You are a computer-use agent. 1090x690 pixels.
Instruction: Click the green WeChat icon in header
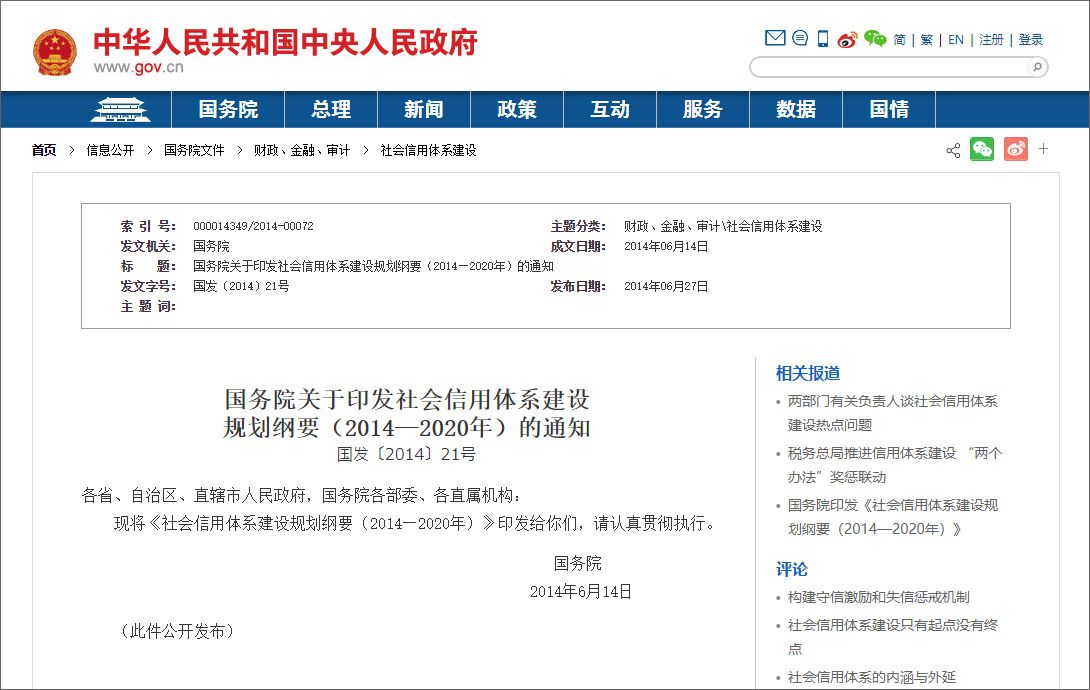(875, 39)
